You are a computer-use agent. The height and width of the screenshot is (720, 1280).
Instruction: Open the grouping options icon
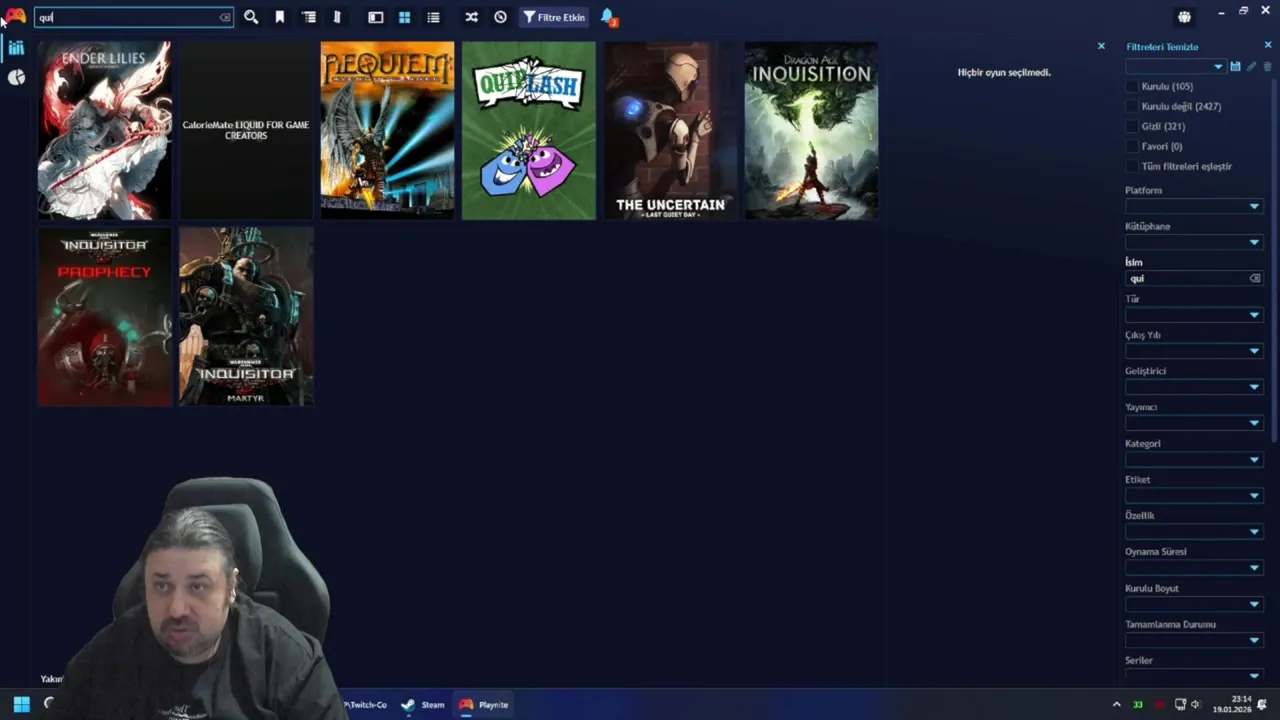(309, 17)
